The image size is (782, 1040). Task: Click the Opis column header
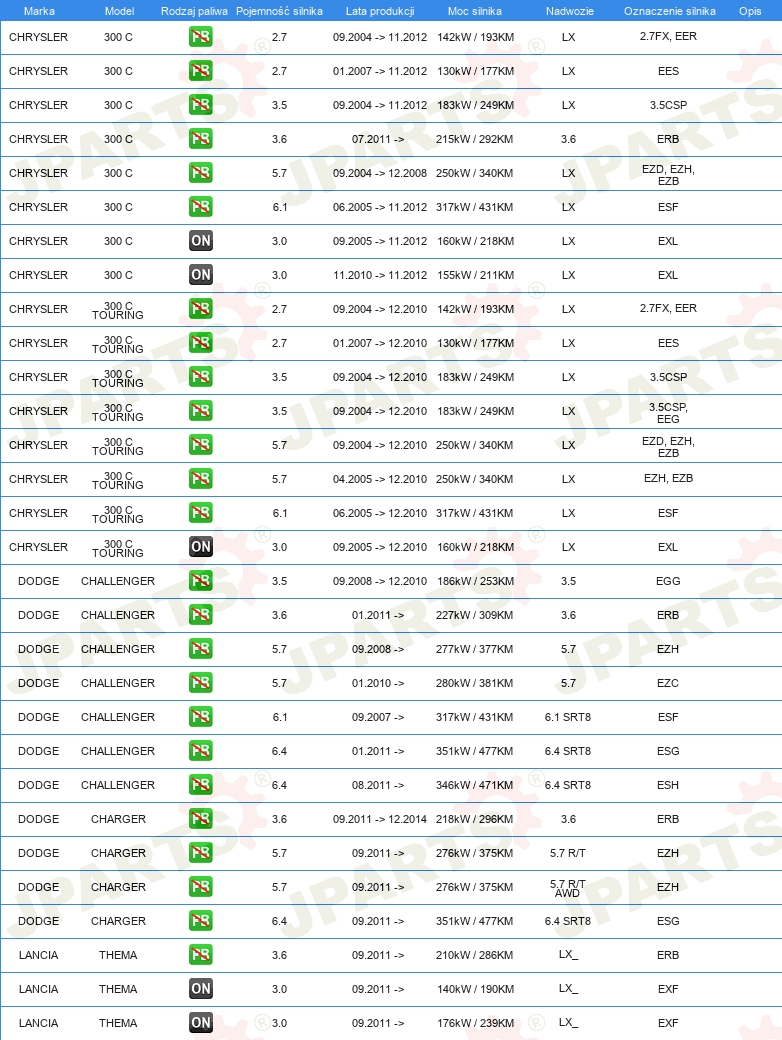[x=750, y=11]
